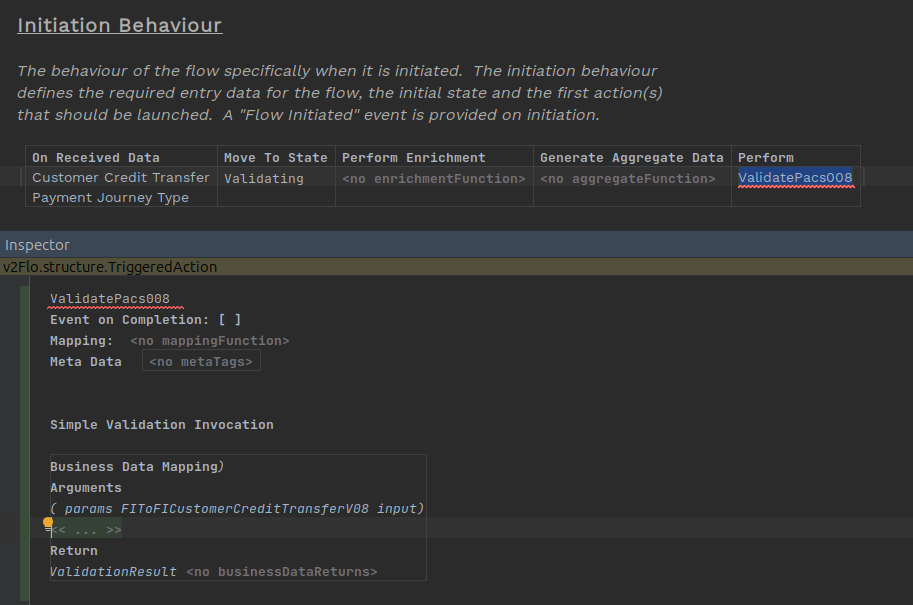Click ValidatePacs008 name in the Inspector
The width and height of the screenshot is (913, 605).
pyautogui.click(x=109, y=299)
